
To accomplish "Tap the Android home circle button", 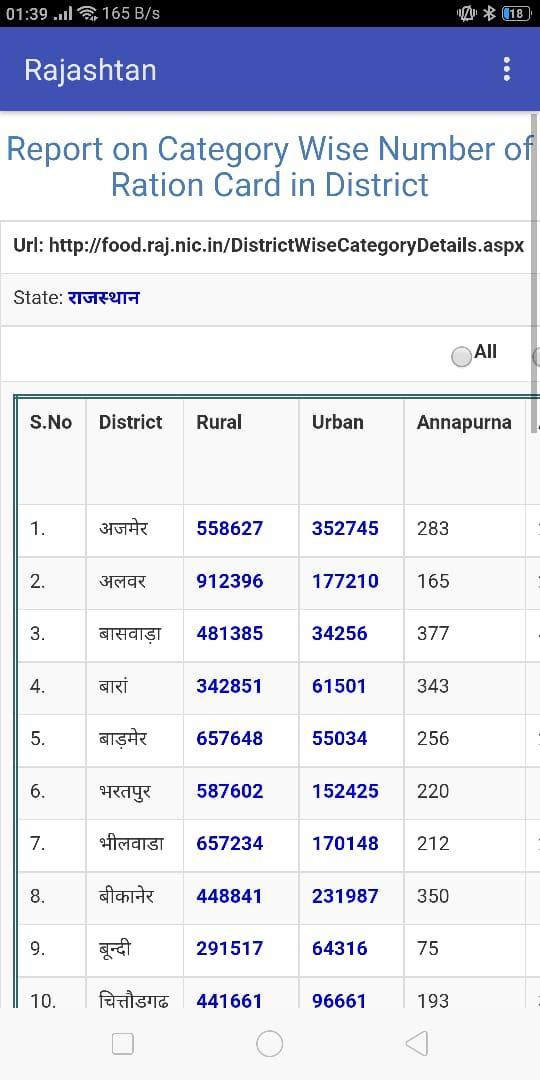I will point(269,1043).
